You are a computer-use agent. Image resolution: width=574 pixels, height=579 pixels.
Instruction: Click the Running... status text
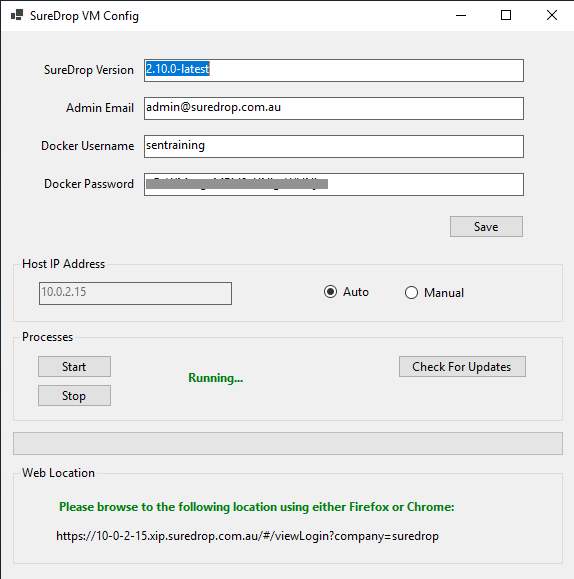pyautogui.click(x=216, y=378)
